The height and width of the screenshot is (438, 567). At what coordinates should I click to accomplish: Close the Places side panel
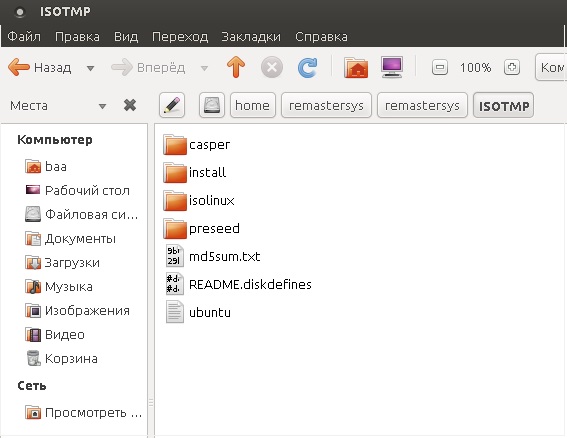pos(130,105)
